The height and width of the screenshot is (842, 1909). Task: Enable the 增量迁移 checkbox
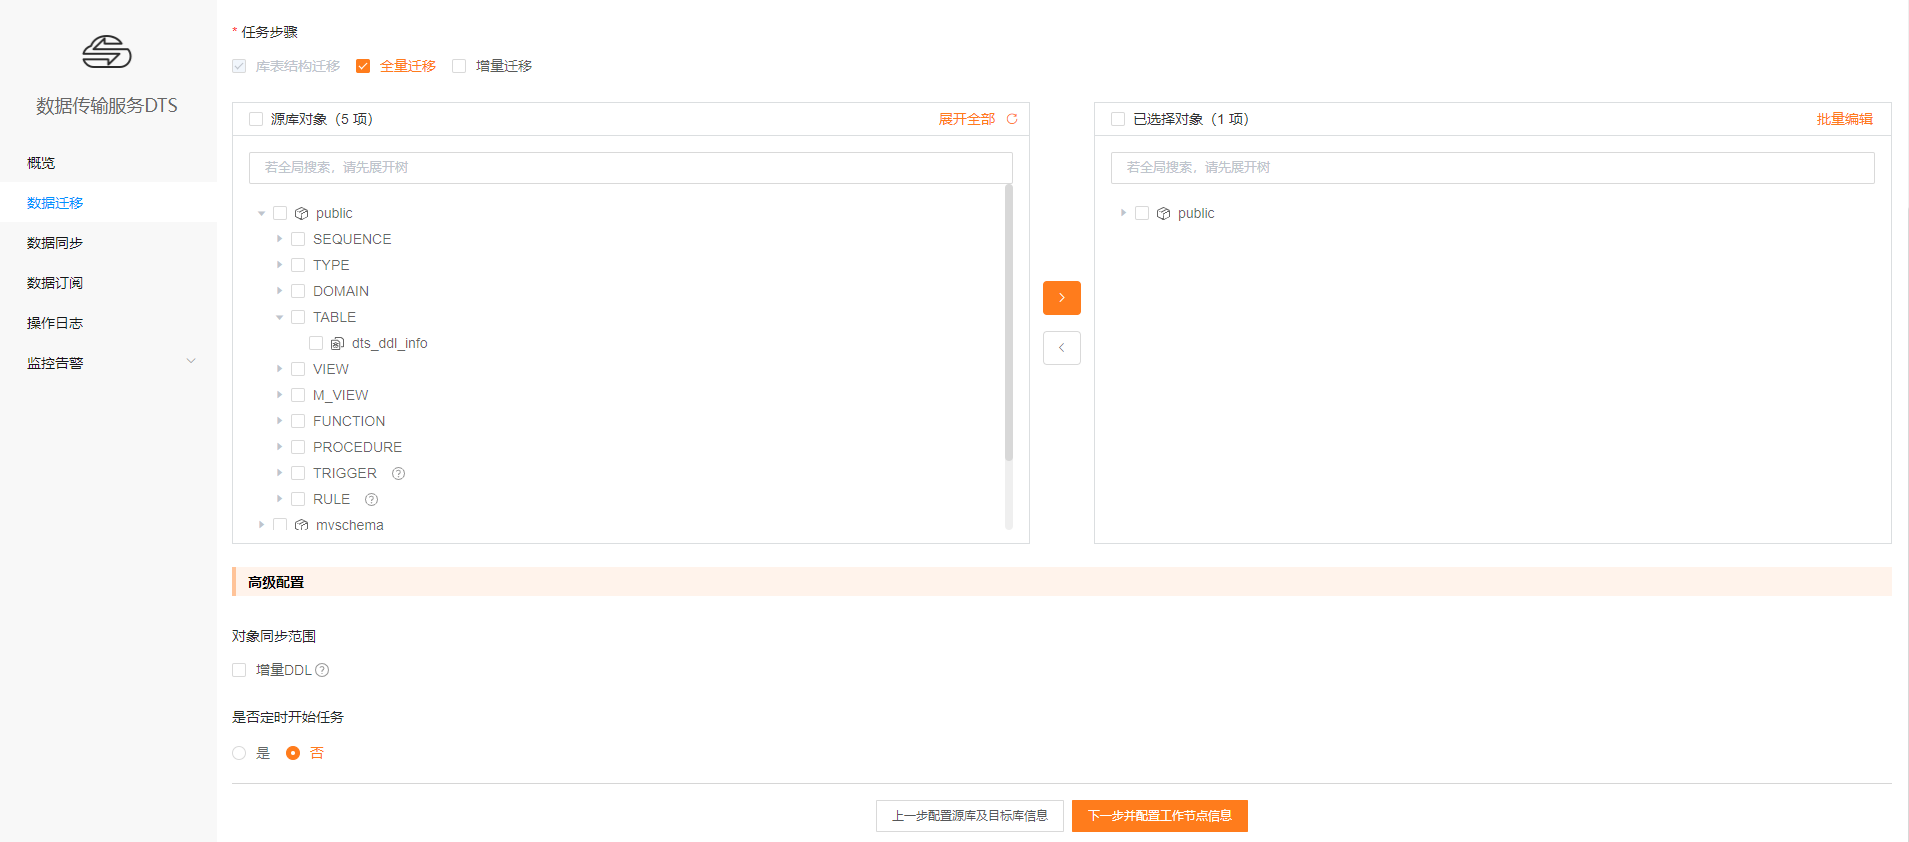tap(459, 66)
